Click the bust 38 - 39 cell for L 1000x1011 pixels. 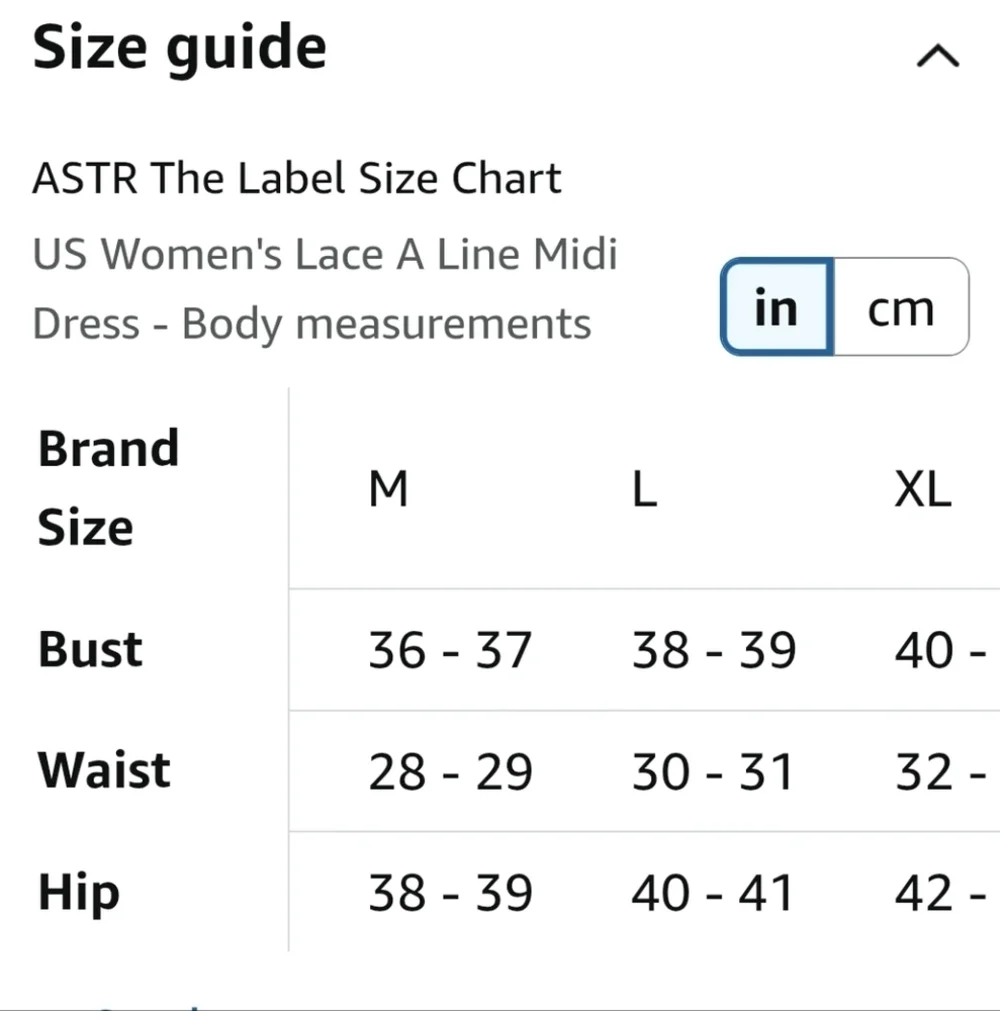tap(713, 651)
